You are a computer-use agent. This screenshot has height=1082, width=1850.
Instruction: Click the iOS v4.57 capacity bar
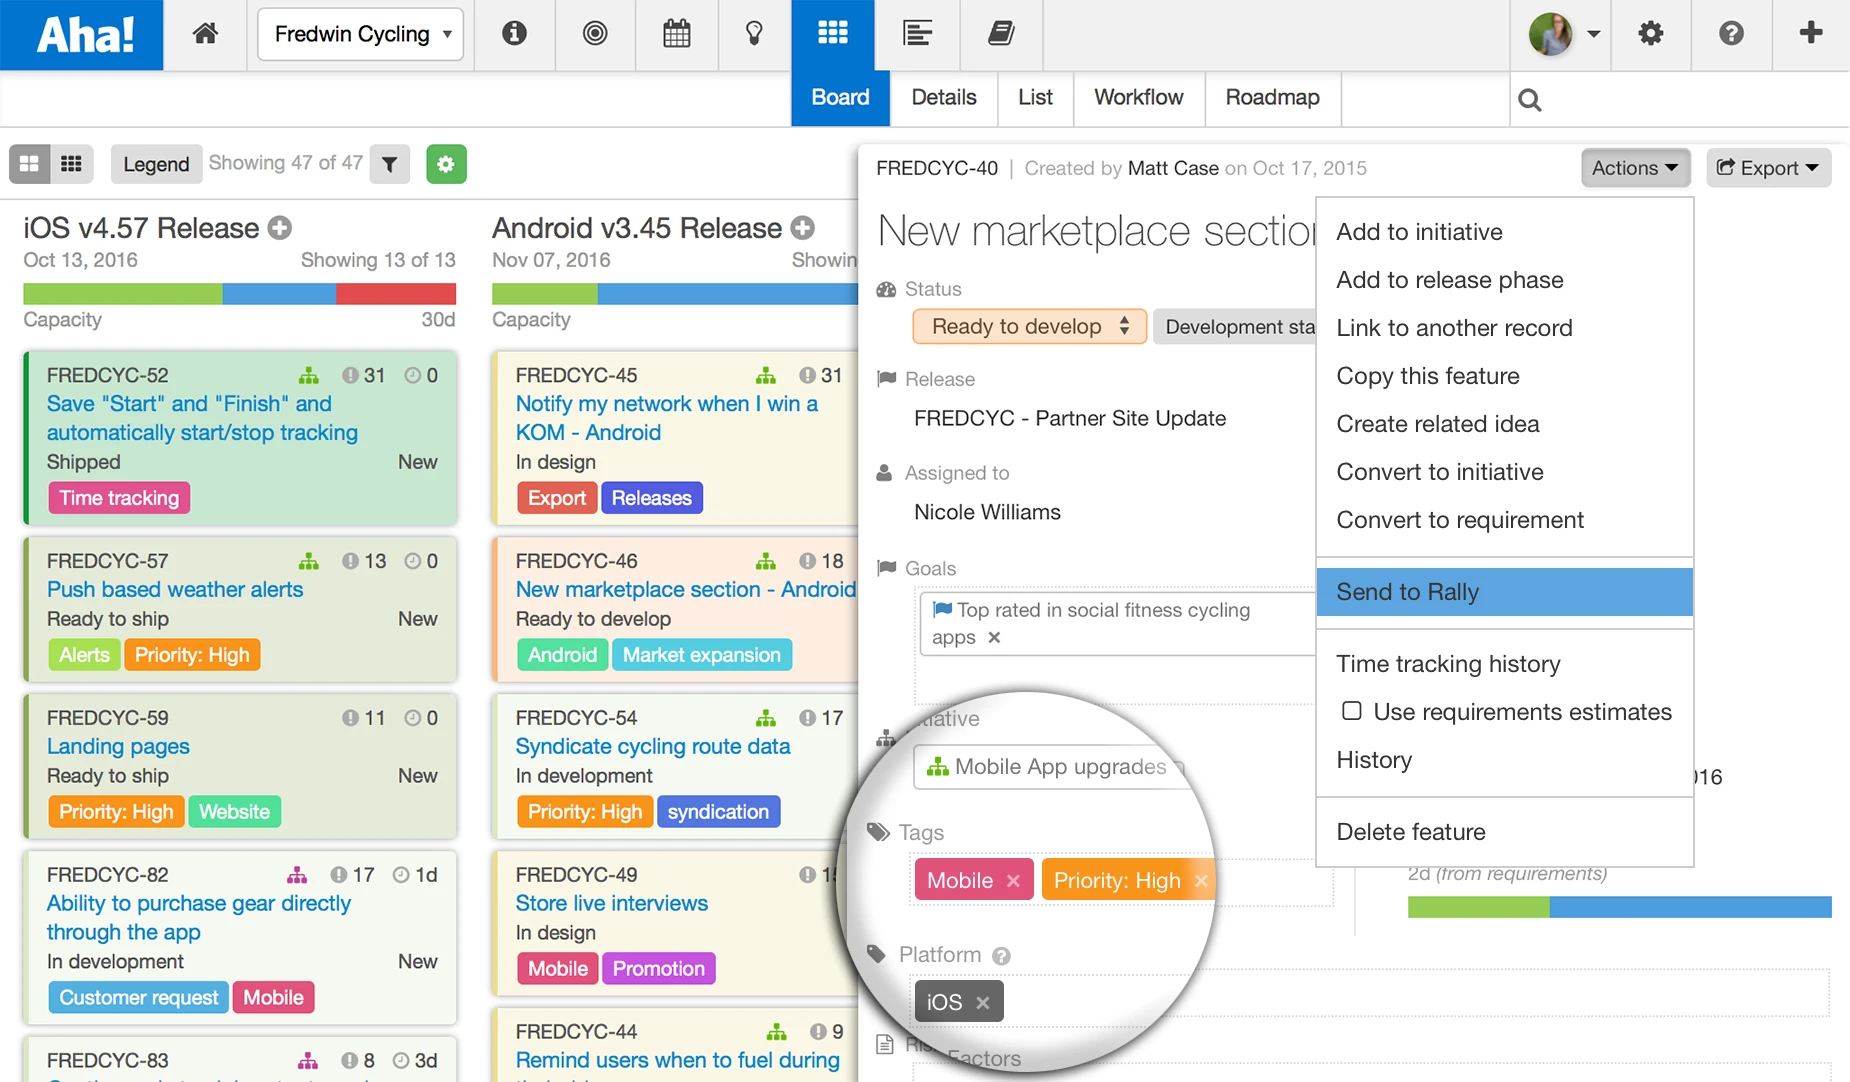point(240,293)
